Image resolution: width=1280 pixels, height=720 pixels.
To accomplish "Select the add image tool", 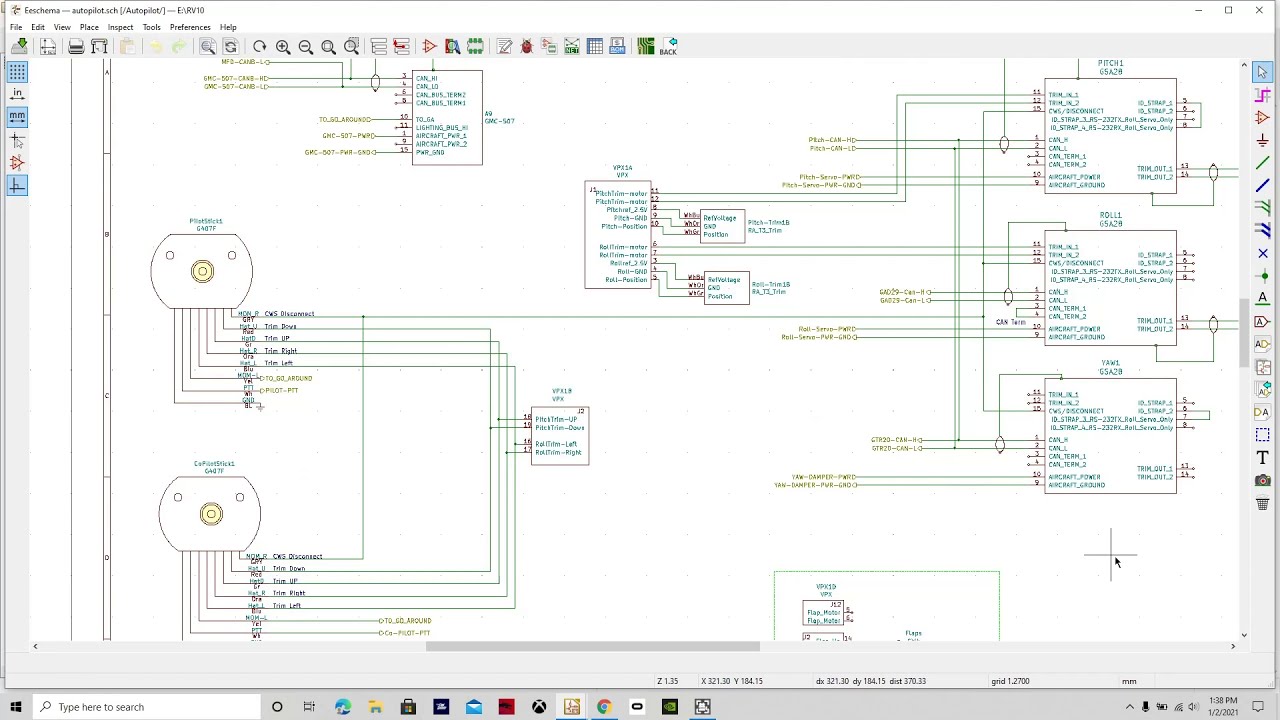I will coord(1263,481).
